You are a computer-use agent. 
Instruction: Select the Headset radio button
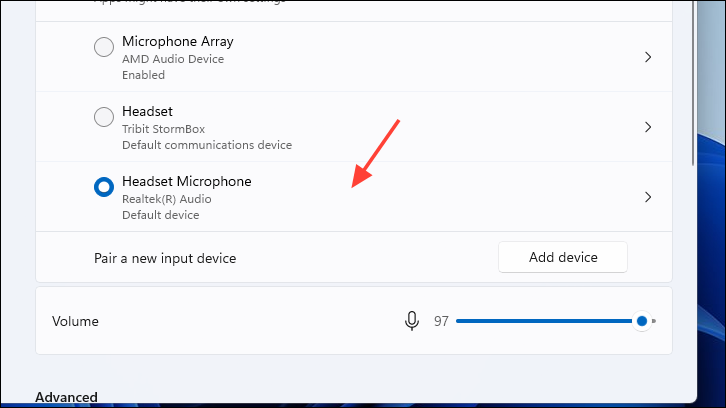(103, 117)
